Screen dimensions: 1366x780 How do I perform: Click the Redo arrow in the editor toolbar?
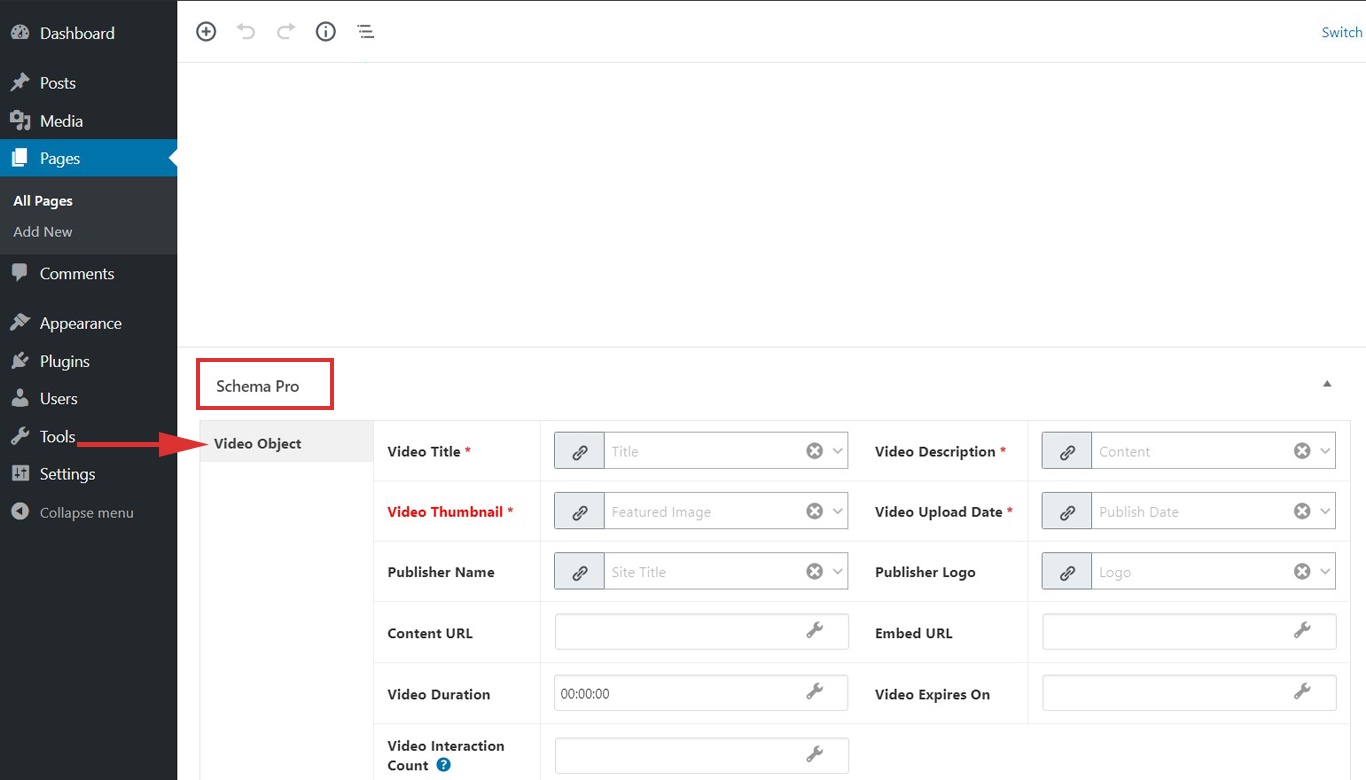coord(286,31)
